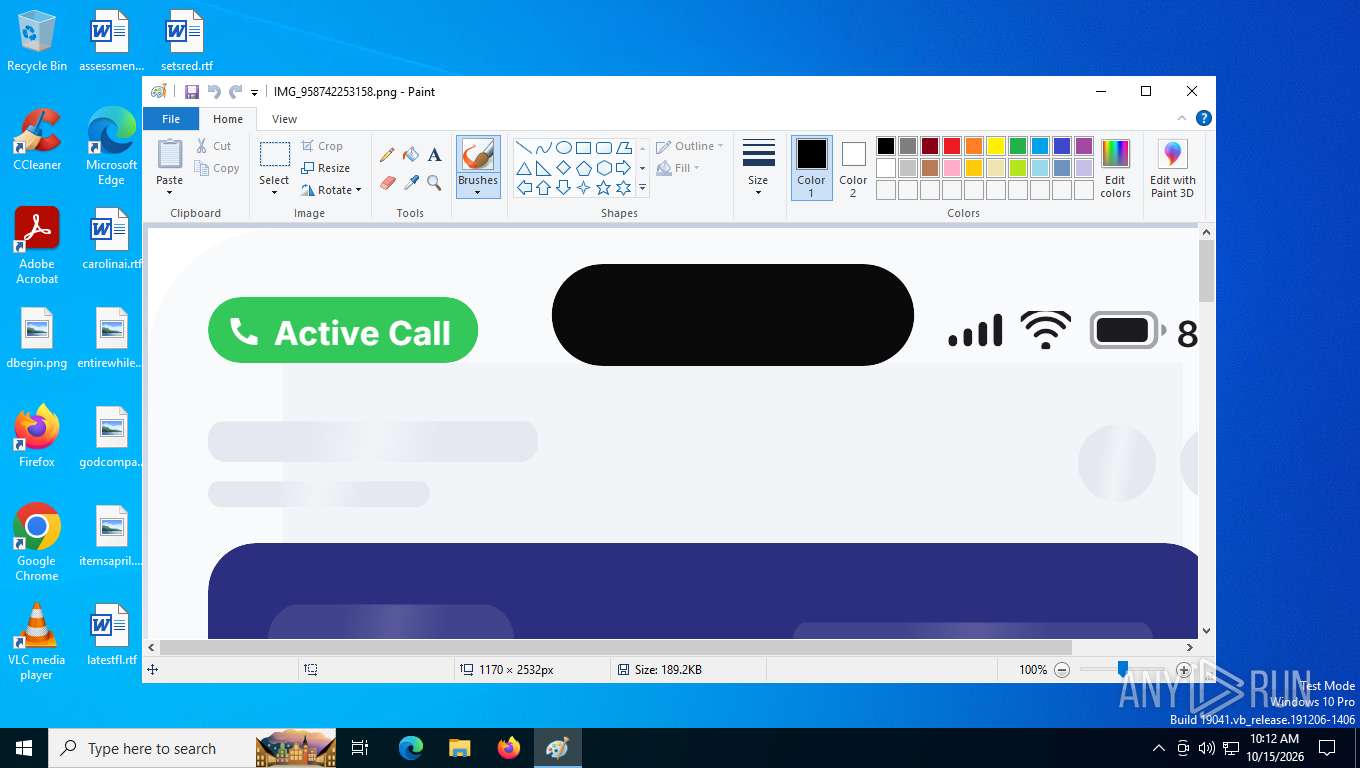
Task: Click the Resize button
Action: 326,168
